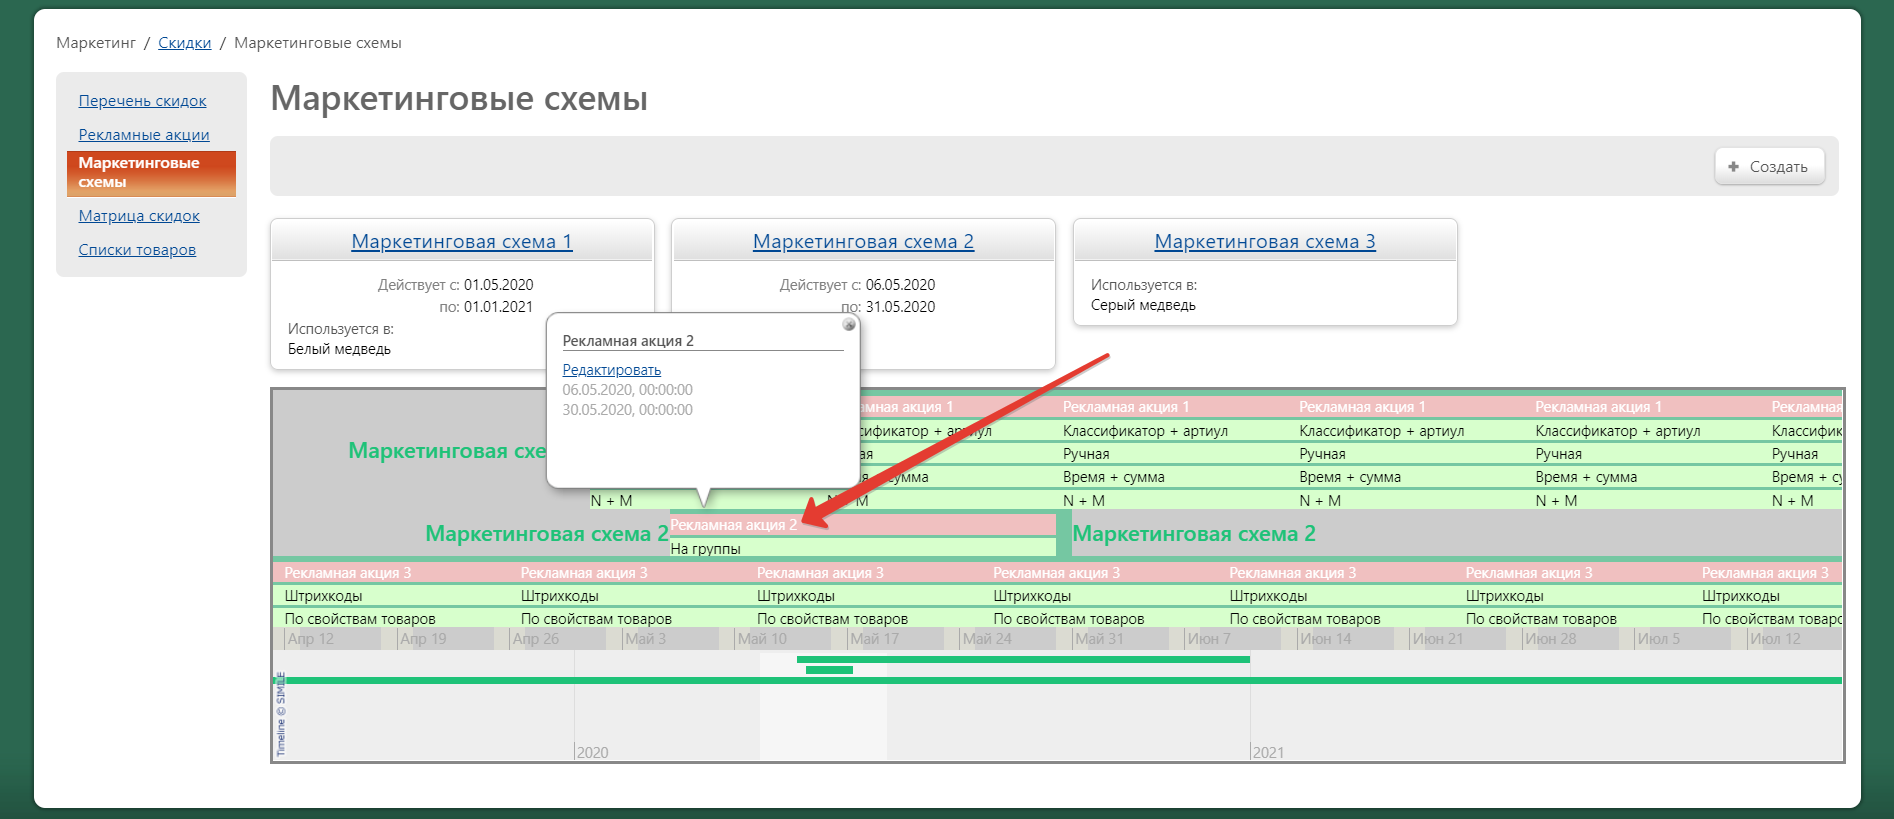
Task: Click the Май 3 date label
Action: [x=645, y=639]
